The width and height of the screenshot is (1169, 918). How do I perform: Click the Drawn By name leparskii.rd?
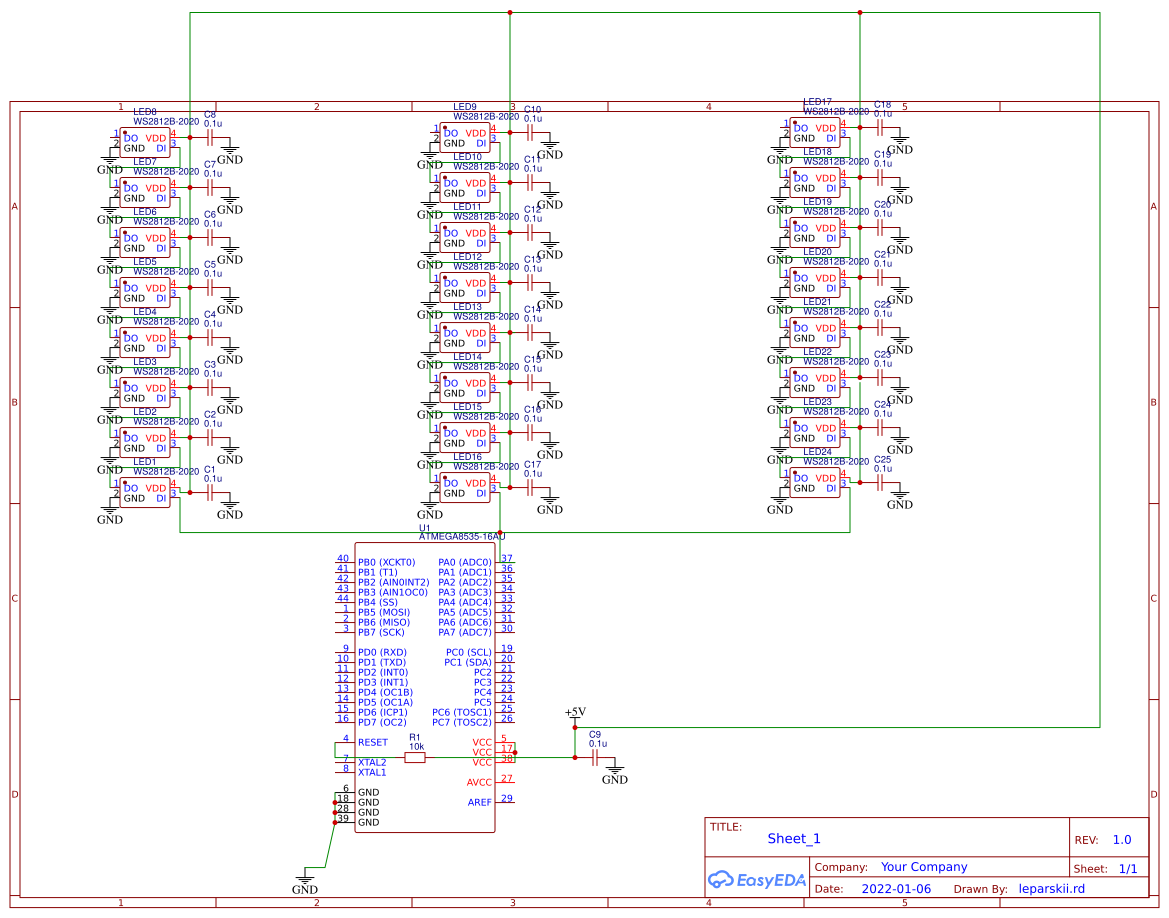point(1051,888)
